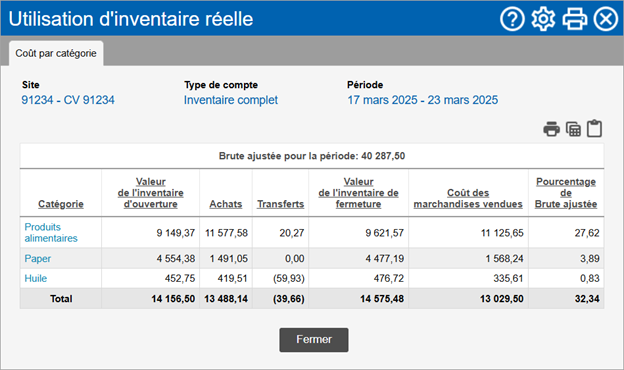Select the Coût par catégorie tab
624x370 pixels.
[x=56, y=53]
